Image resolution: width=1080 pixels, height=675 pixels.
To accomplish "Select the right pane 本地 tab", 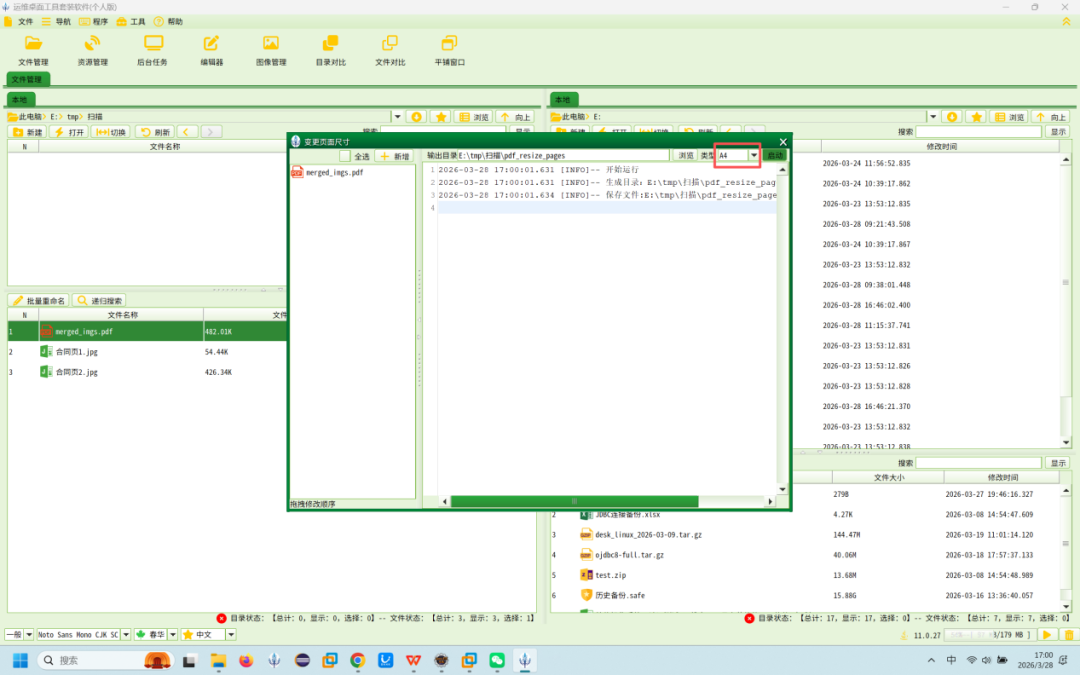I will tap(563, 100).
